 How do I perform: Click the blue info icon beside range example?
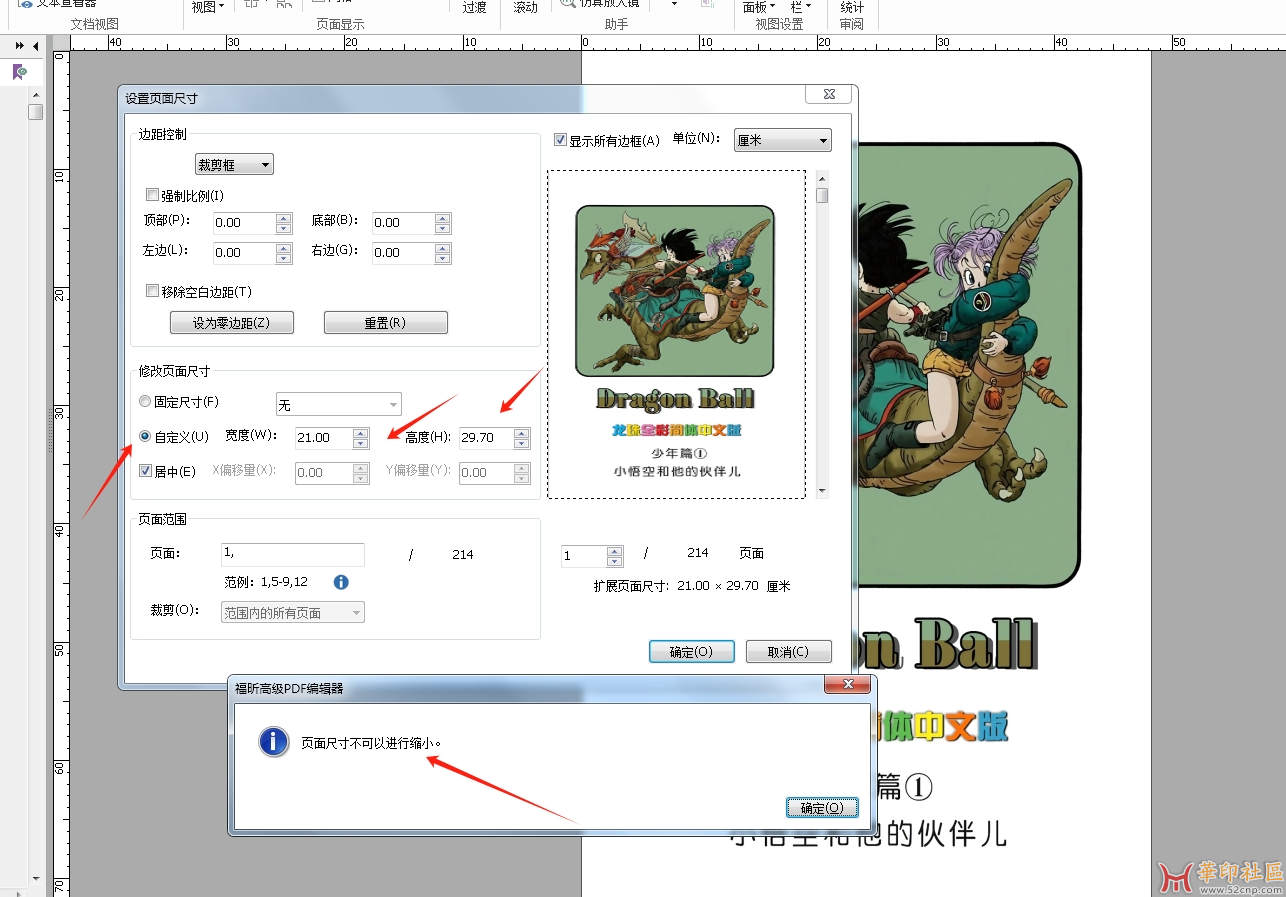click(x=341, y=582)
